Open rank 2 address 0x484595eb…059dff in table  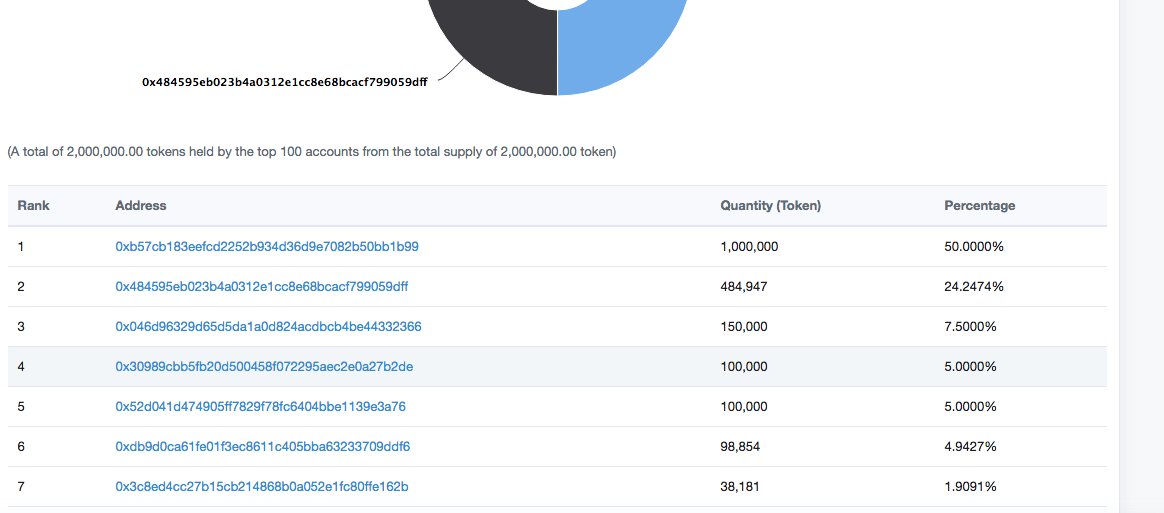(261, 286)
